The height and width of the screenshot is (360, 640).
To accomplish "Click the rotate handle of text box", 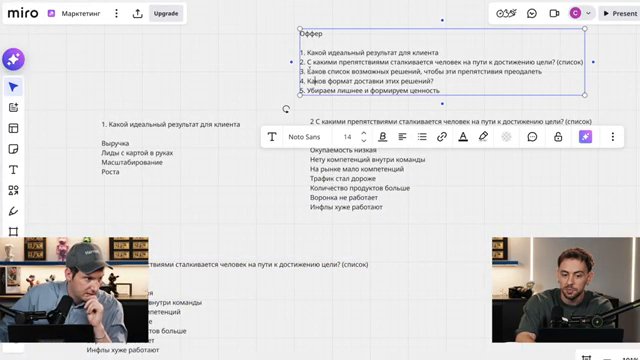I will pyautogui.click(x=286, y=109).
